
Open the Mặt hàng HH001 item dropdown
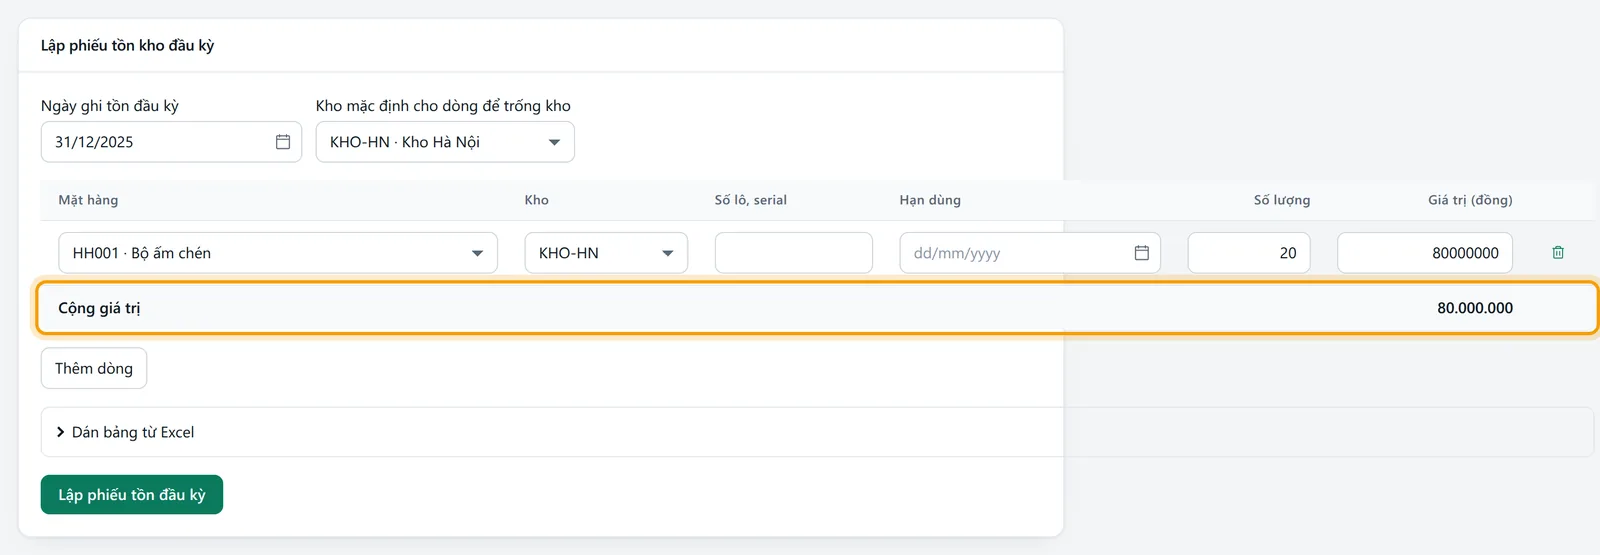pos(278,253)
